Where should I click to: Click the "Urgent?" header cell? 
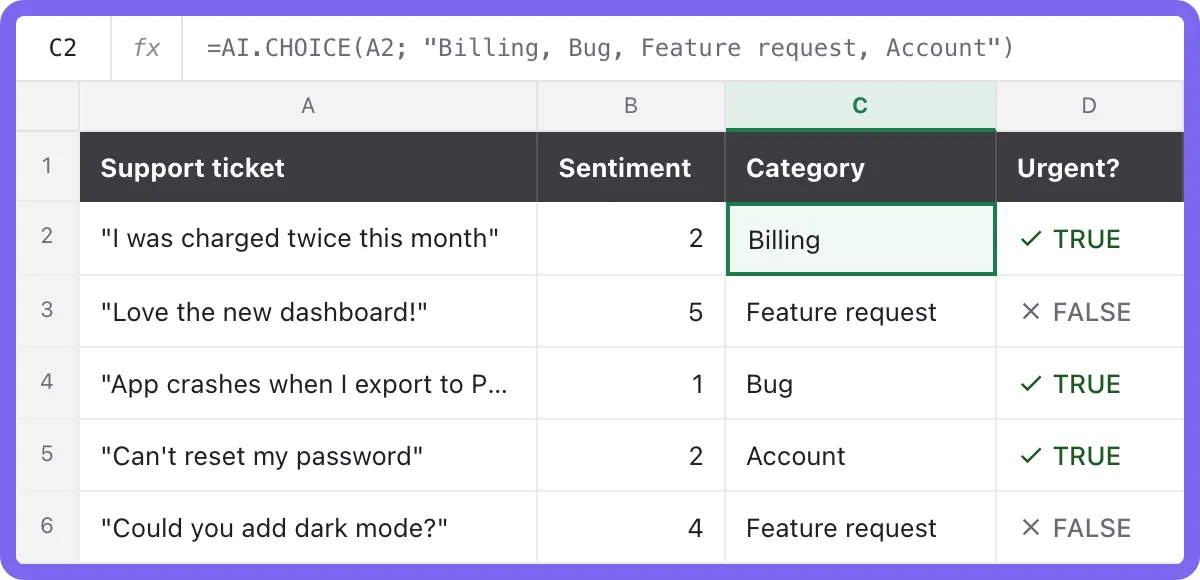point(1090,167)
